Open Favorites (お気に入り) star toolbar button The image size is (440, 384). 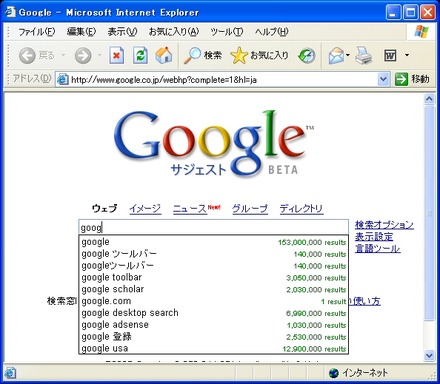coord(260,55)
